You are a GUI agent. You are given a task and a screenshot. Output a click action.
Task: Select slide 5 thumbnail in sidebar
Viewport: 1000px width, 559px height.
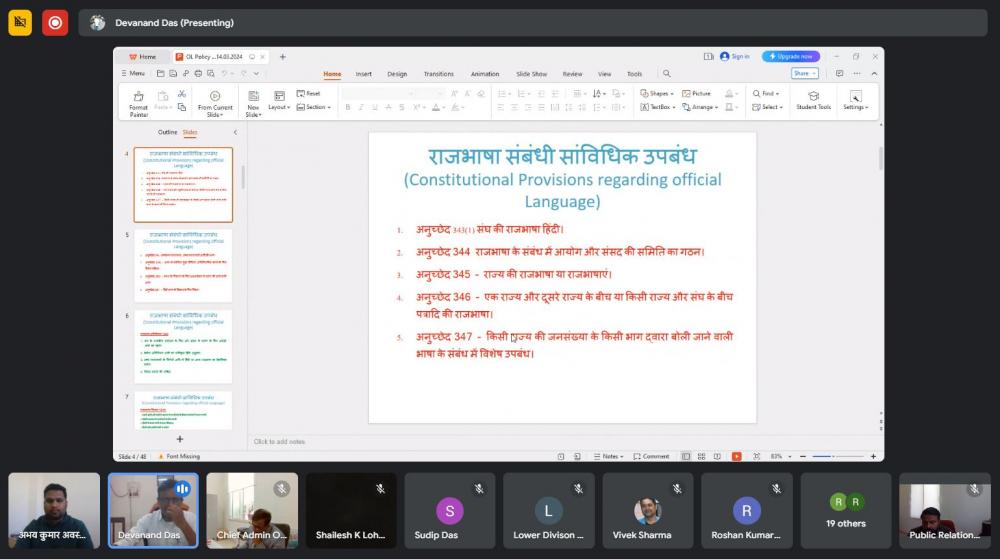coord(183,267)
